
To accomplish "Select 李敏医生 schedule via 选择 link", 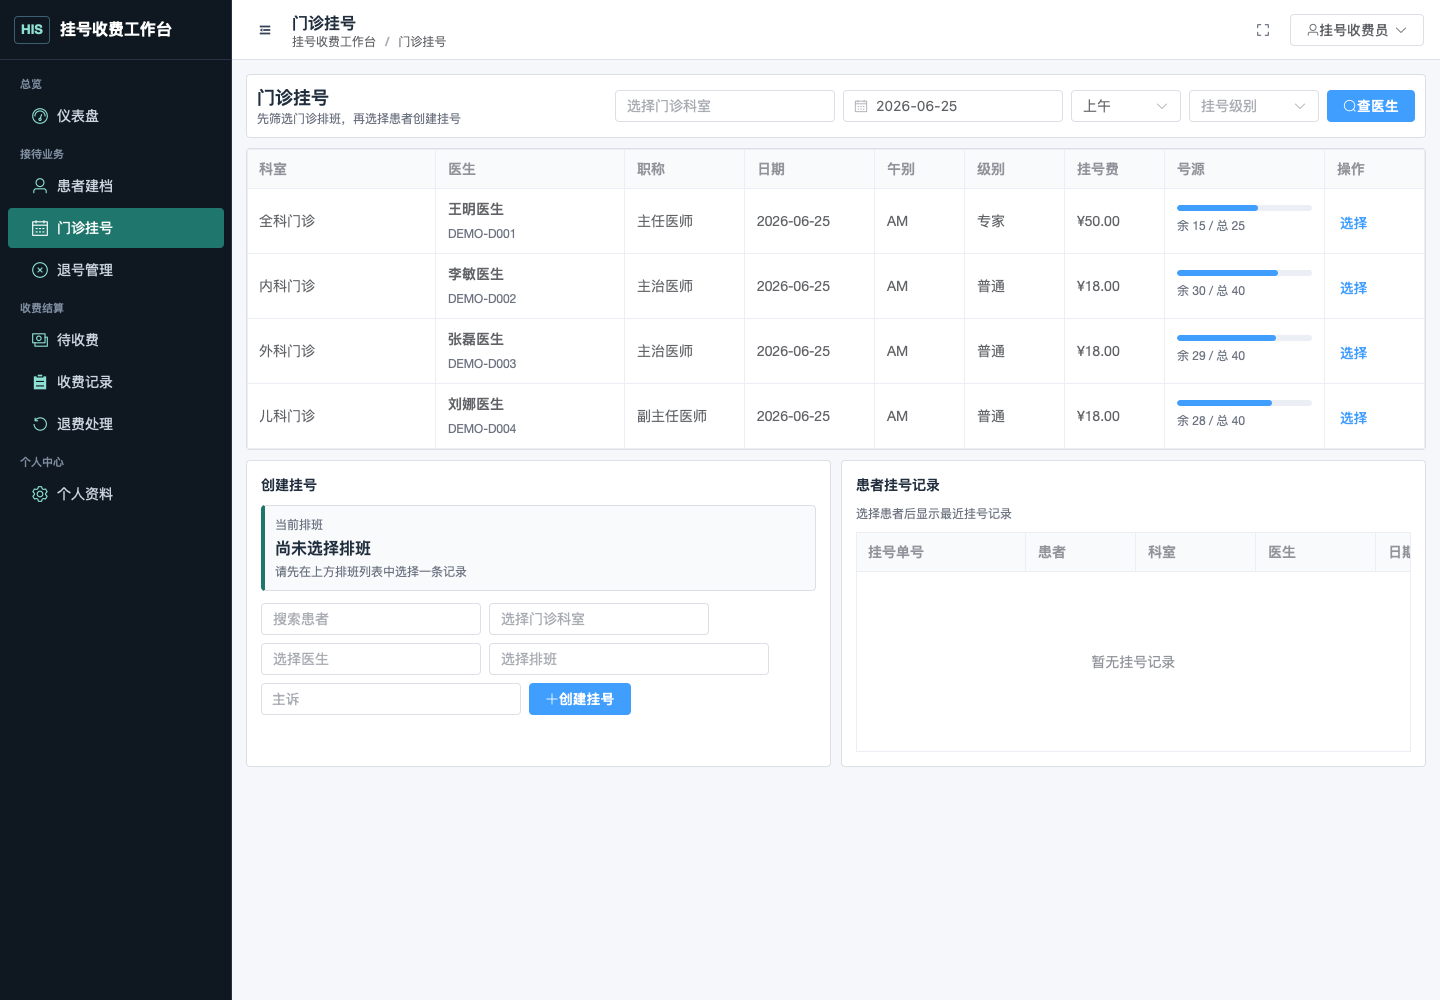I will (1353, 288).
